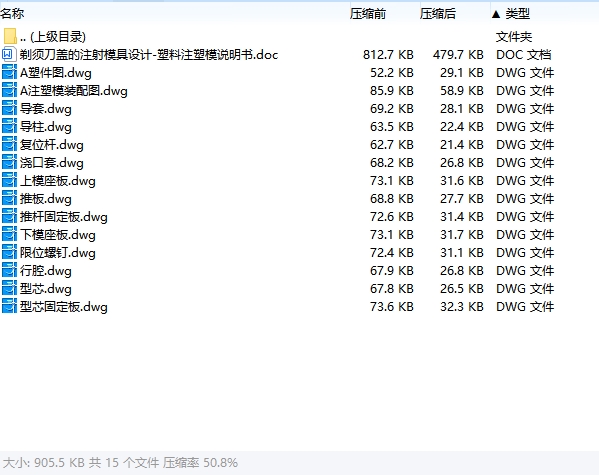Click the 52.2 KB size of A塑件图.dwg
This screenshot has width=599, height=475.
tap(392, 73)
